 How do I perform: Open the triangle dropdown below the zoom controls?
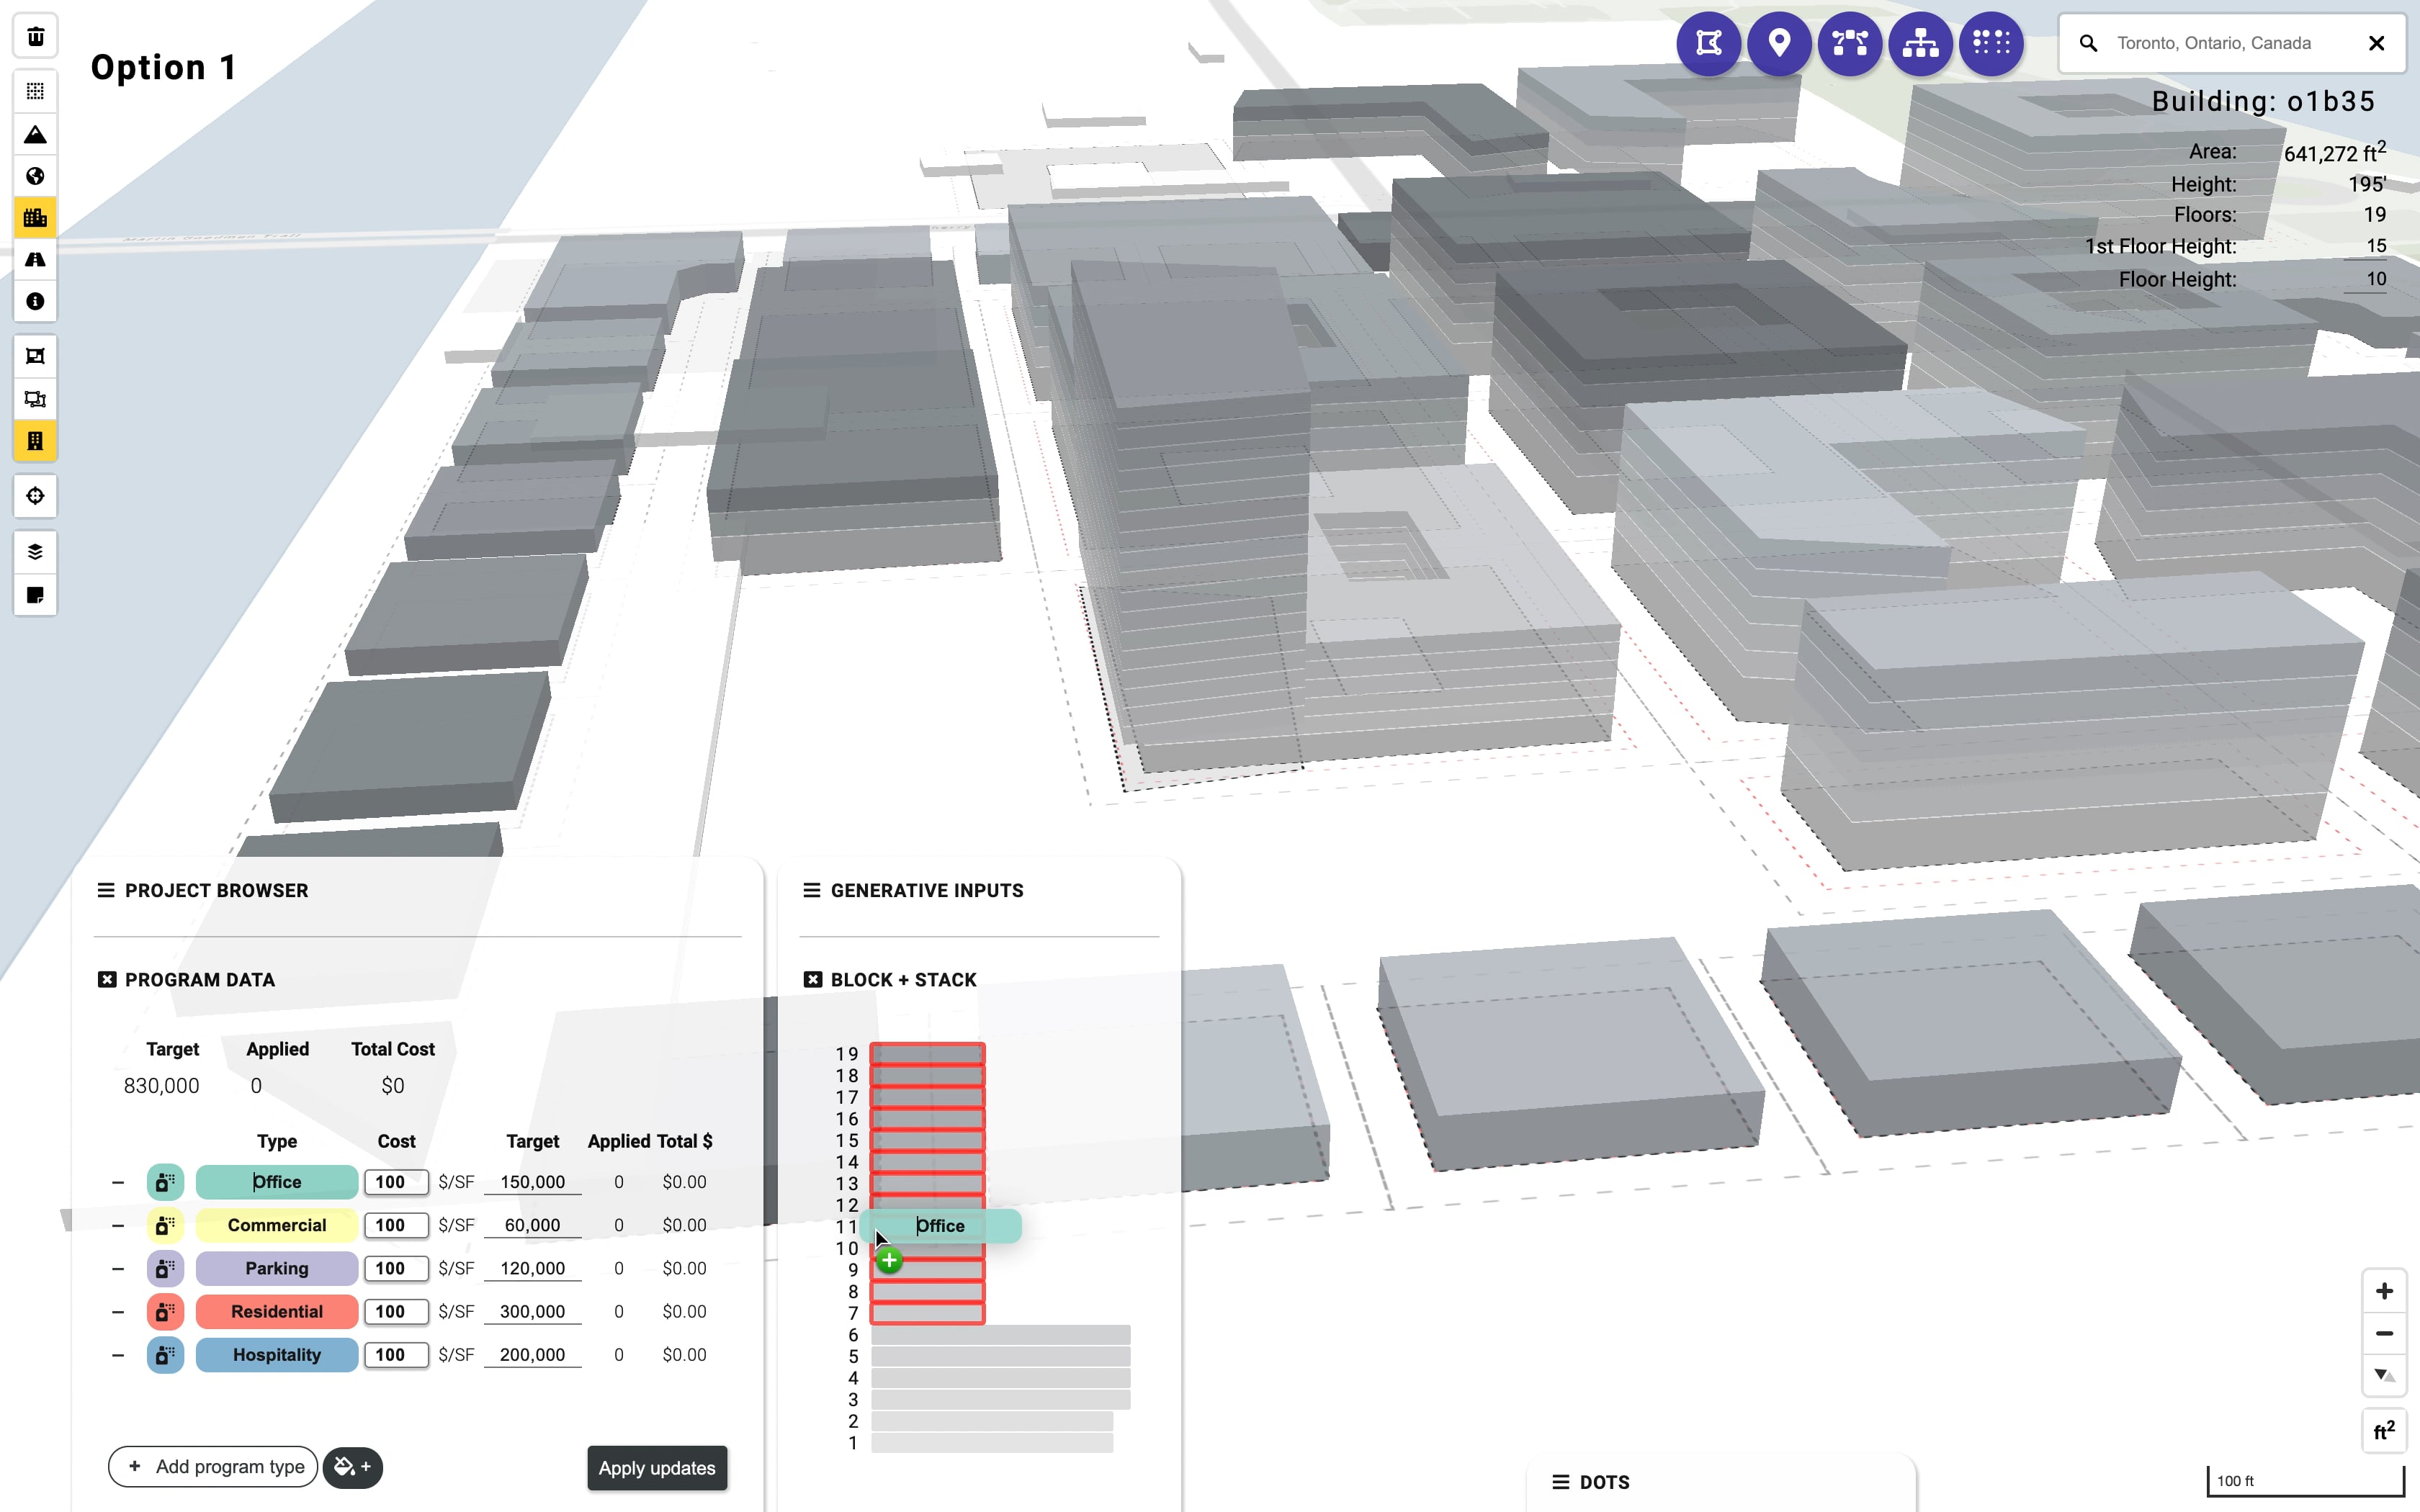pos(2385,1375)
